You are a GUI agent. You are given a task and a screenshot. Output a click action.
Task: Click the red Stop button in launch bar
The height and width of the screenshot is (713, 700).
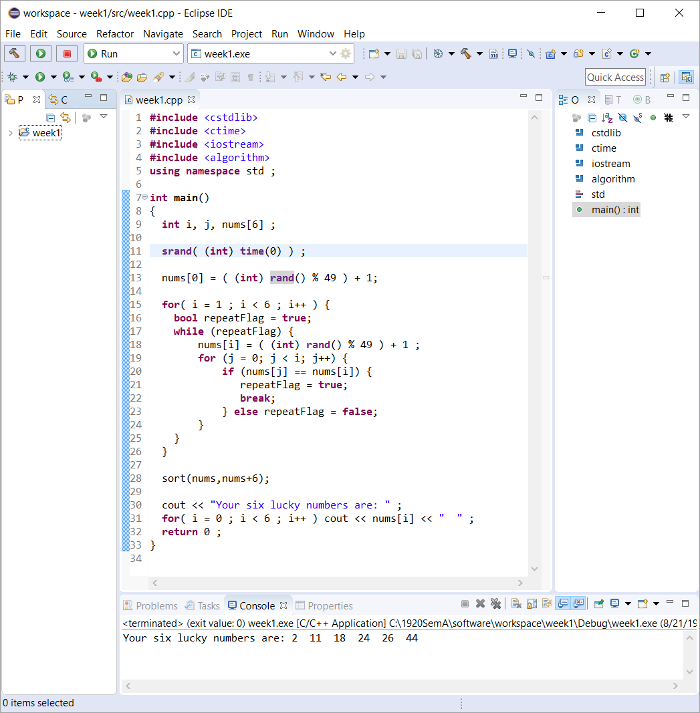67,54
